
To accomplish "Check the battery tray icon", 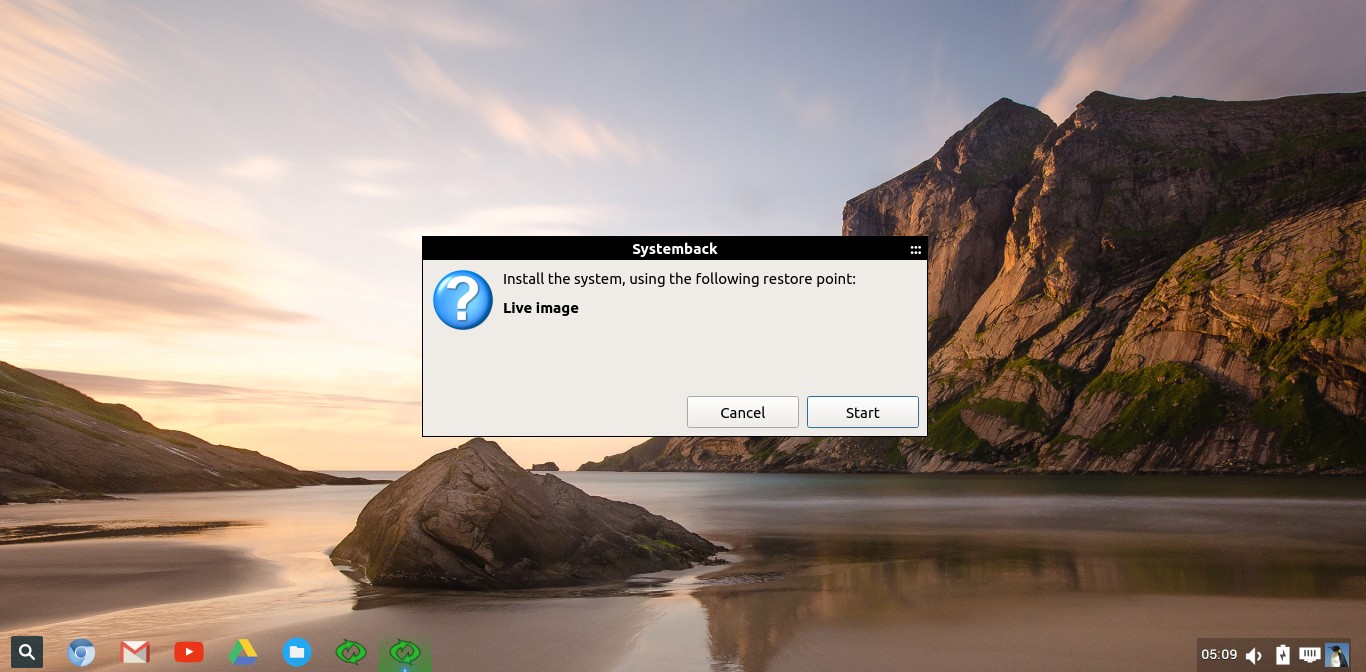I will (x=1283, y=655).
